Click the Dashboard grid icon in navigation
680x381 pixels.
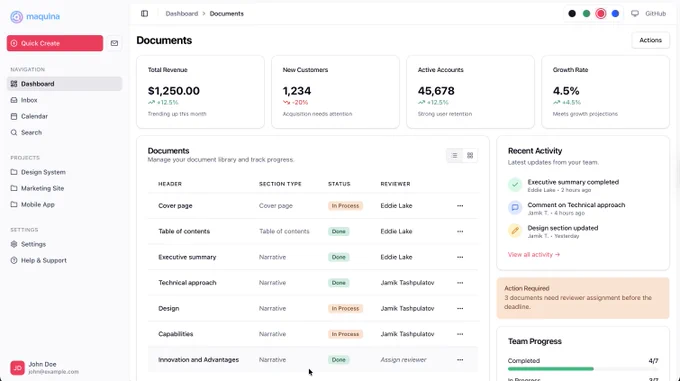14,84
